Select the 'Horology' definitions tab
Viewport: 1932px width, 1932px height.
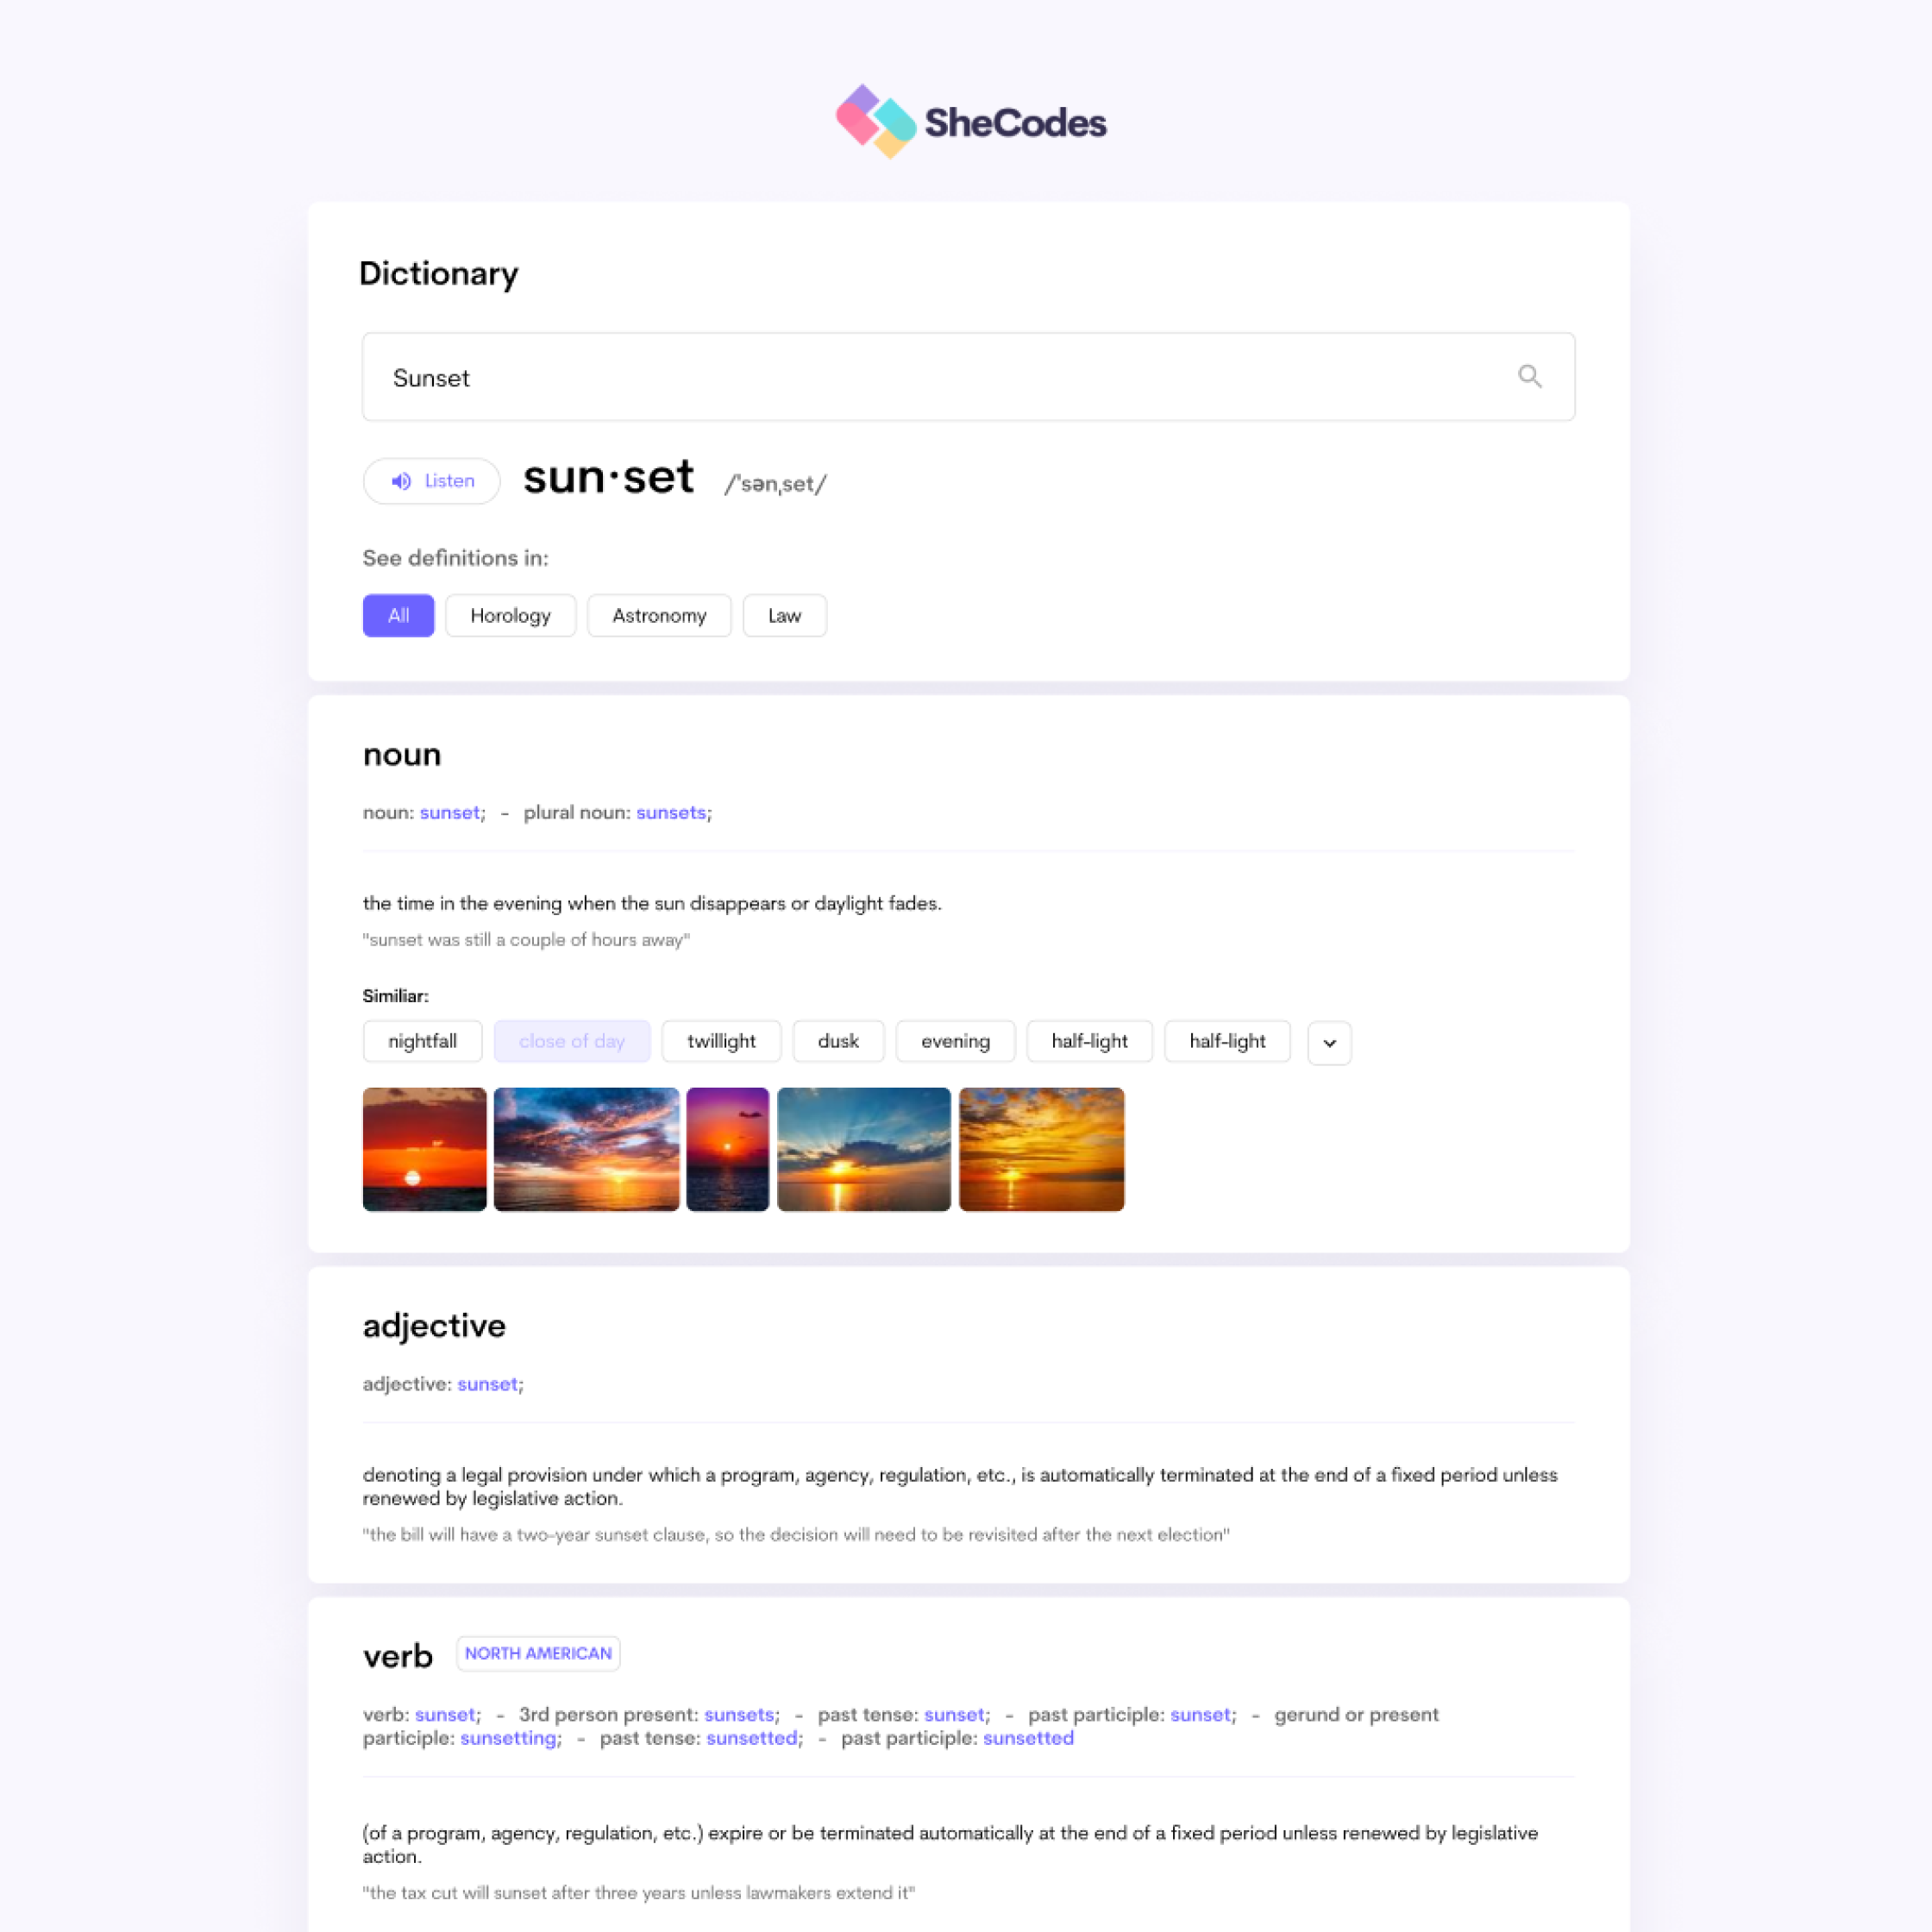point(511,616)
